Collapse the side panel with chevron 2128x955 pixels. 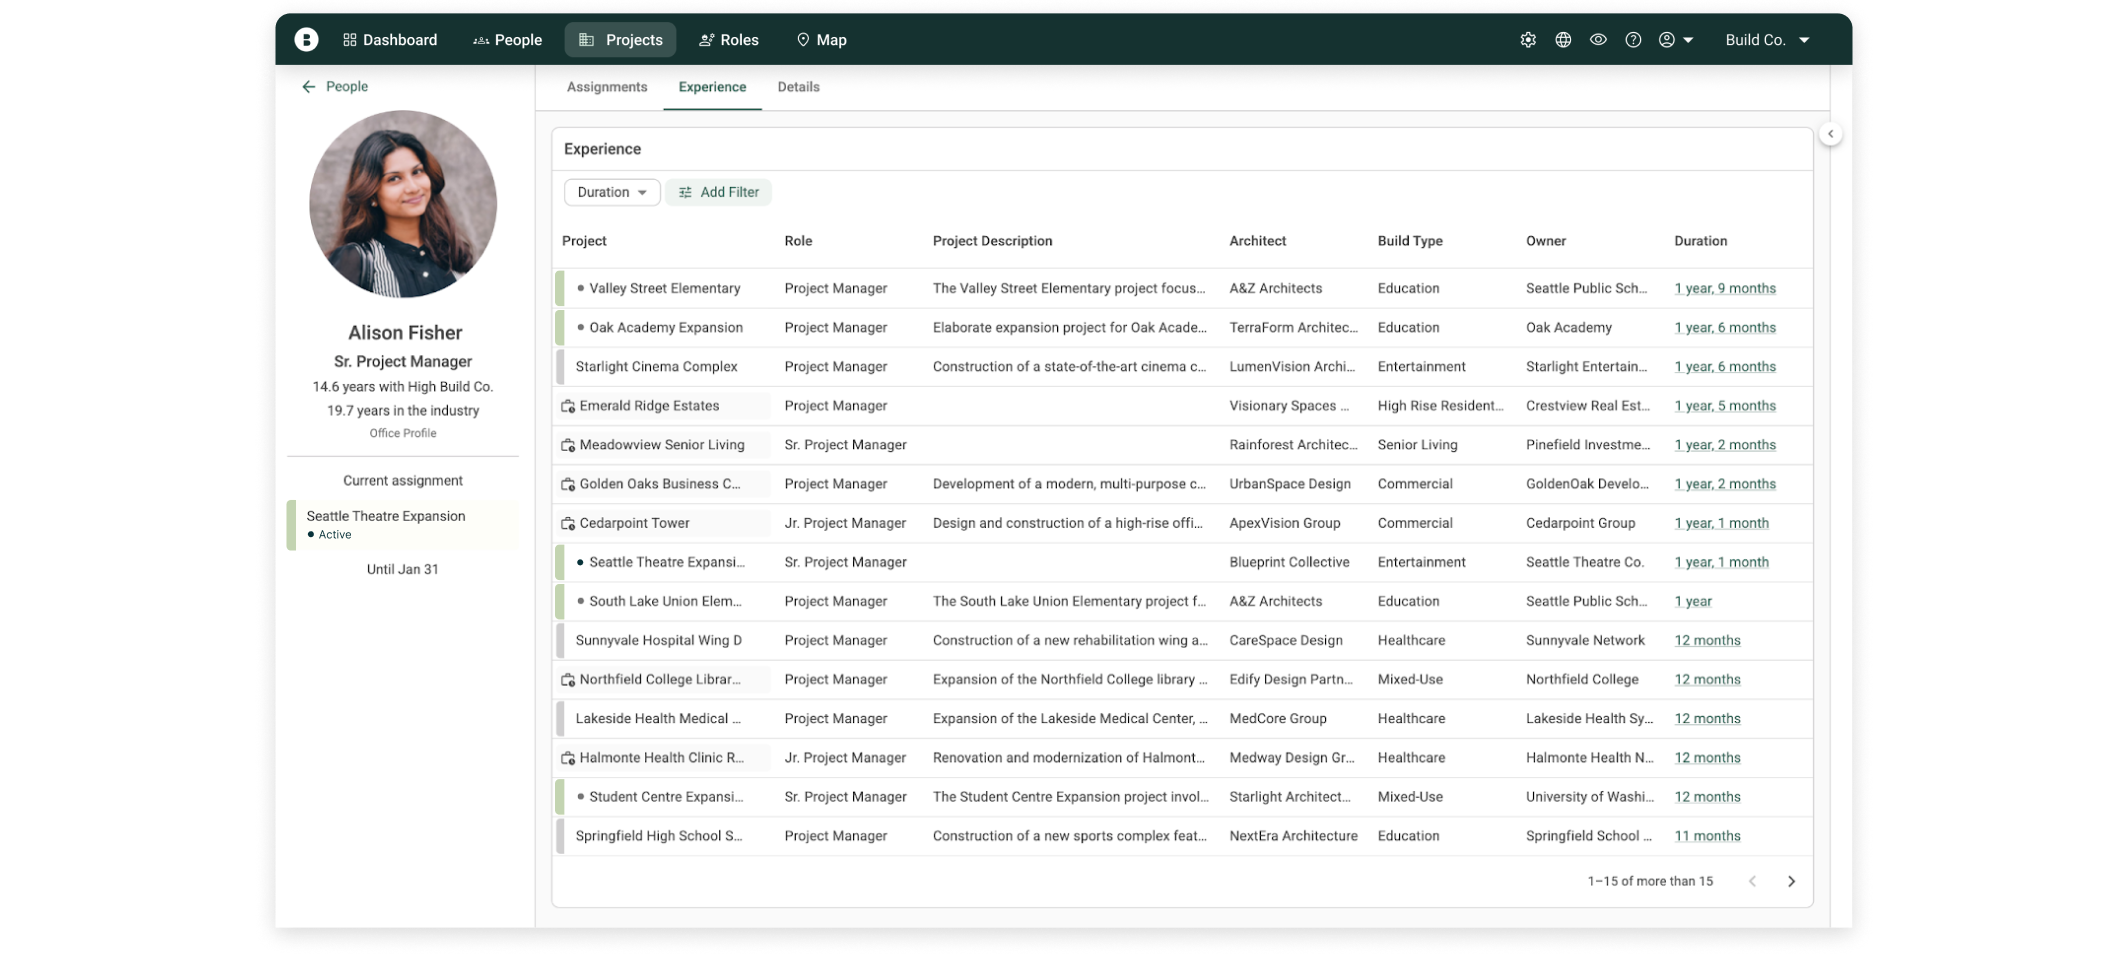1830,134
